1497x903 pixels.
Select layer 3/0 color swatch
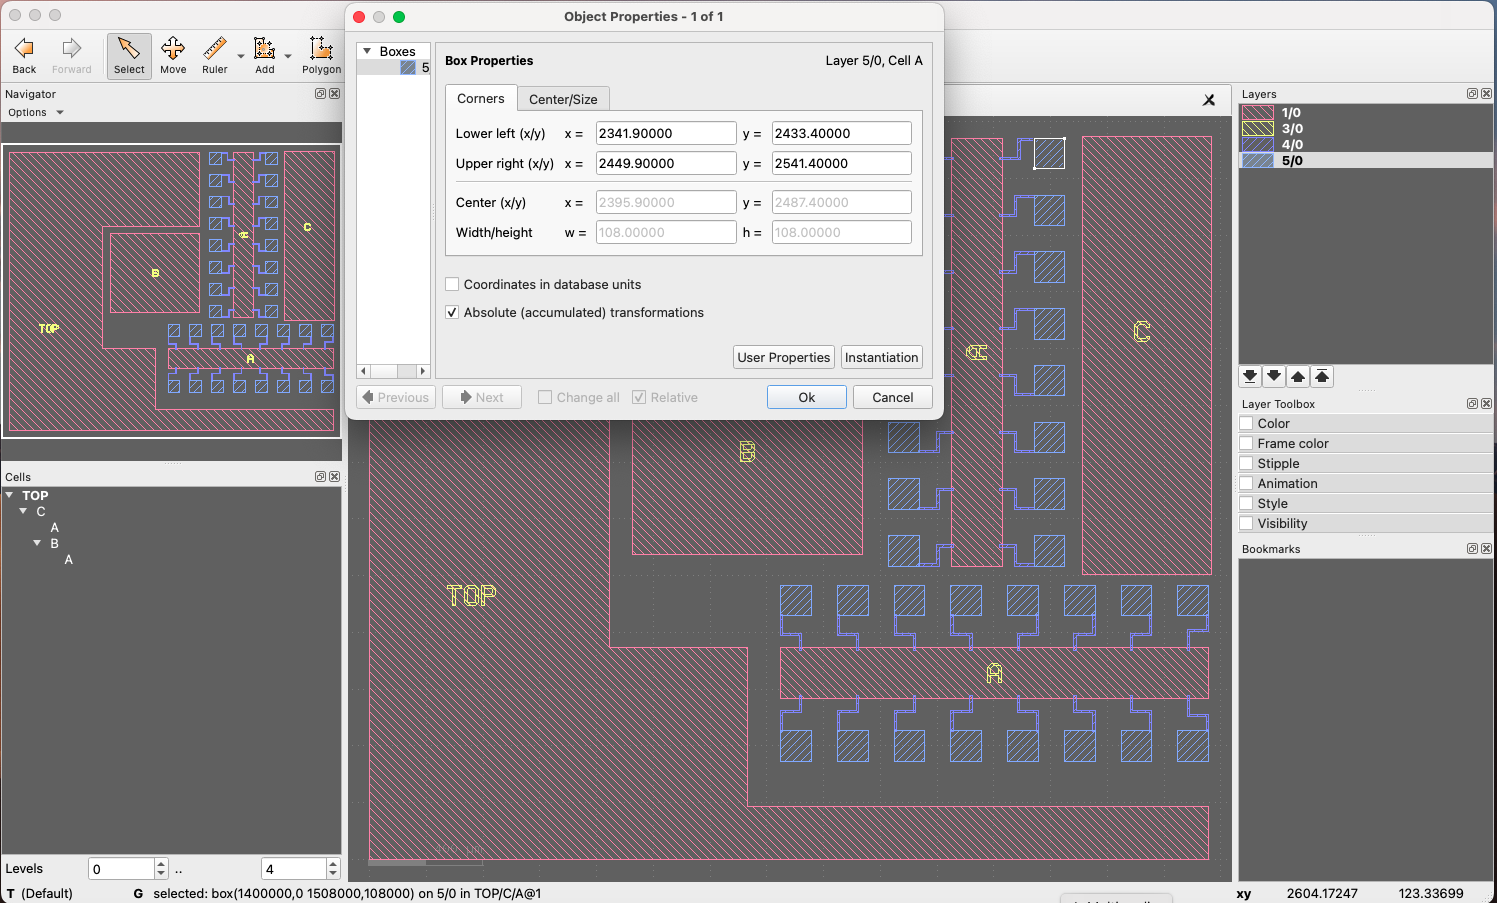point(1257,129)
